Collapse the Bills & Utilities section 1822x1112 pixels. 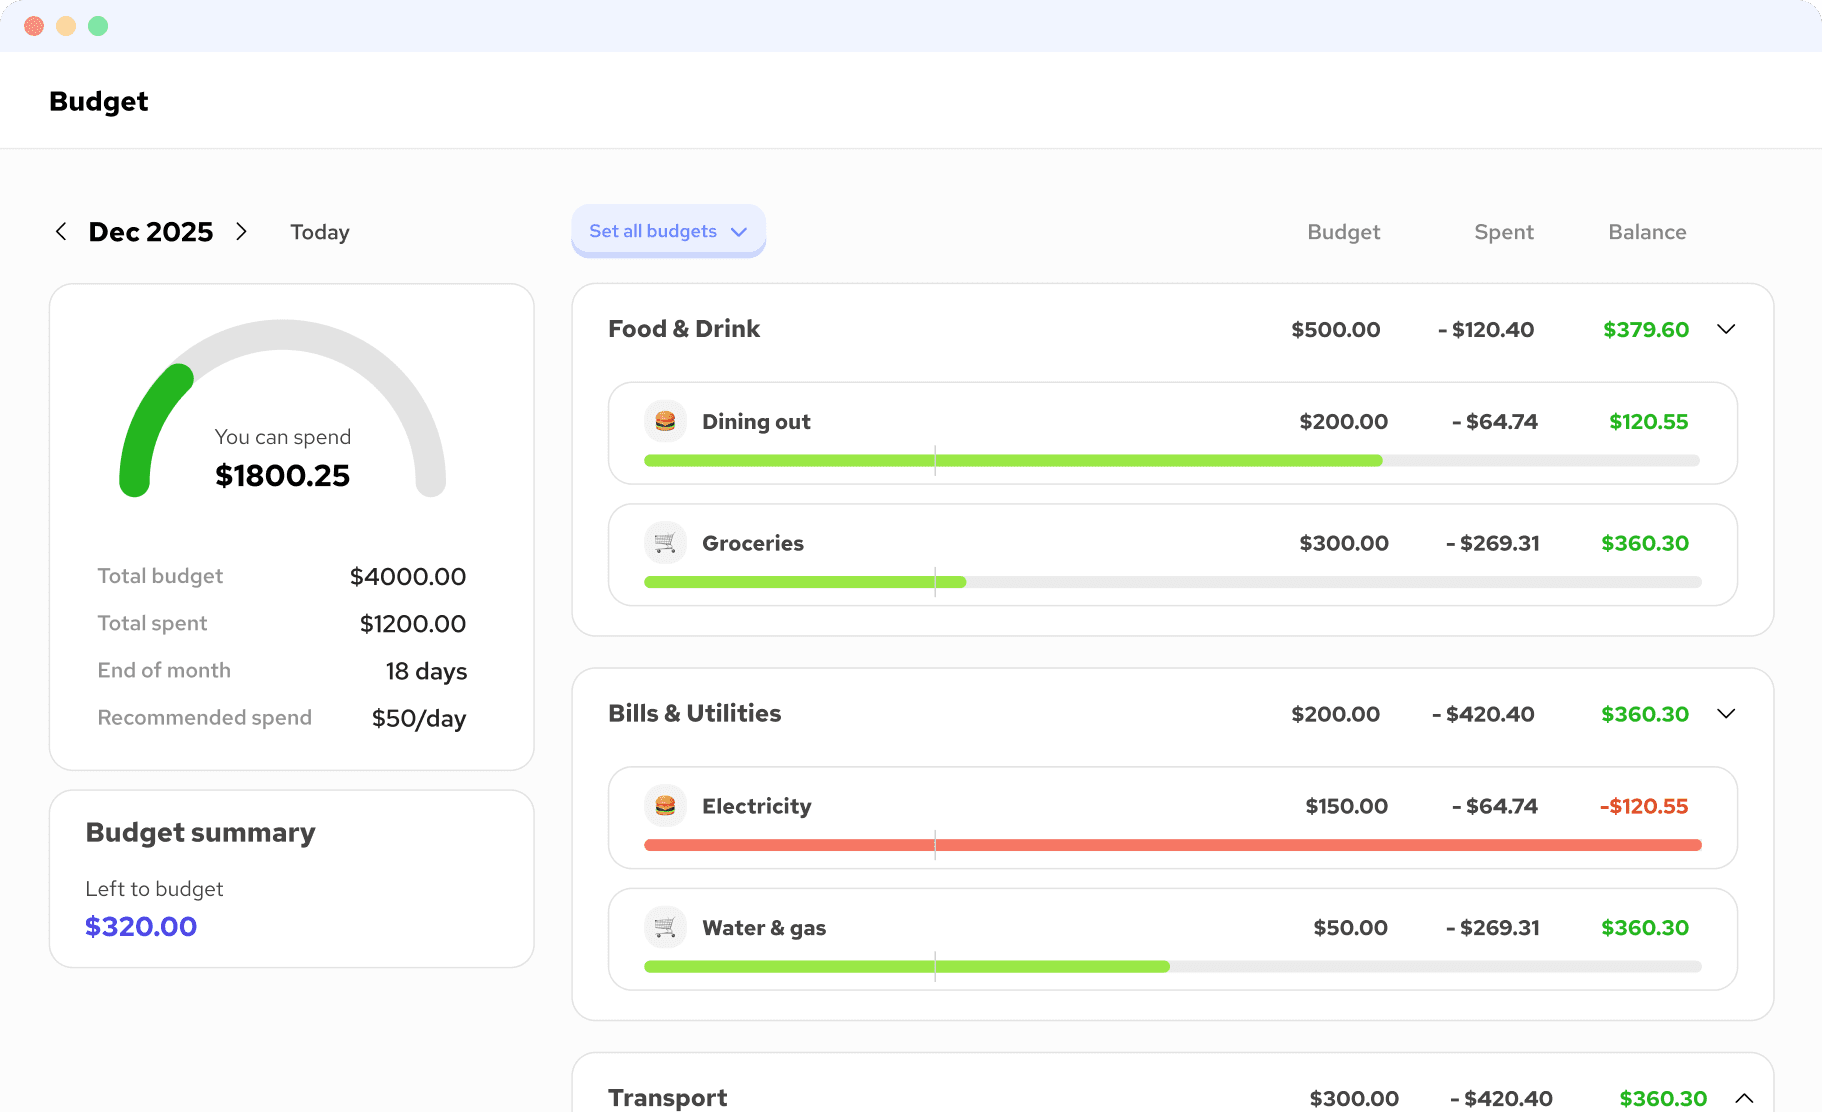click(x=1727, y=713)
